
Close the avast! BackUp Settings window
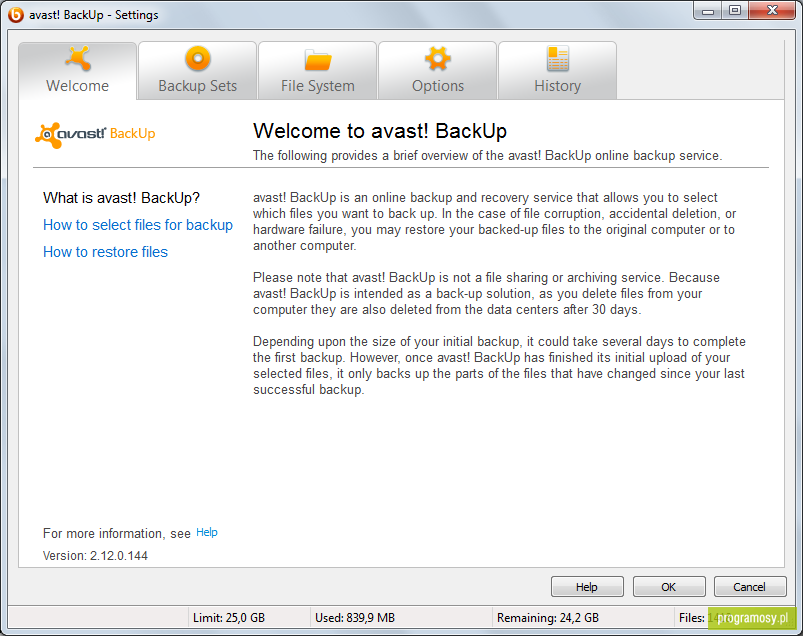coord(772,11)
